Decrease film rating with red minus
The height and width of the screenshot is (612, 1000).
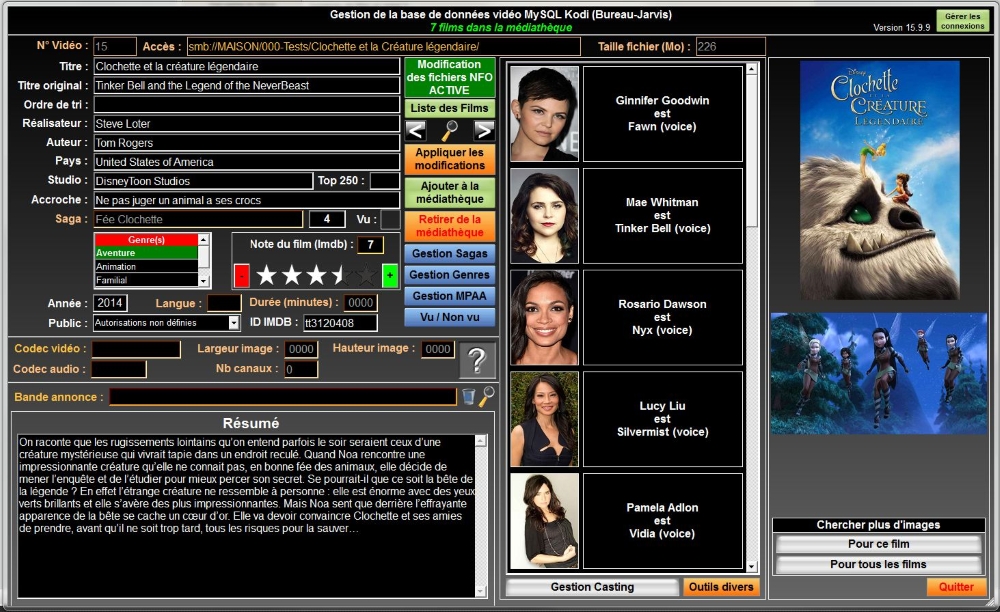[x=242, y=276]
